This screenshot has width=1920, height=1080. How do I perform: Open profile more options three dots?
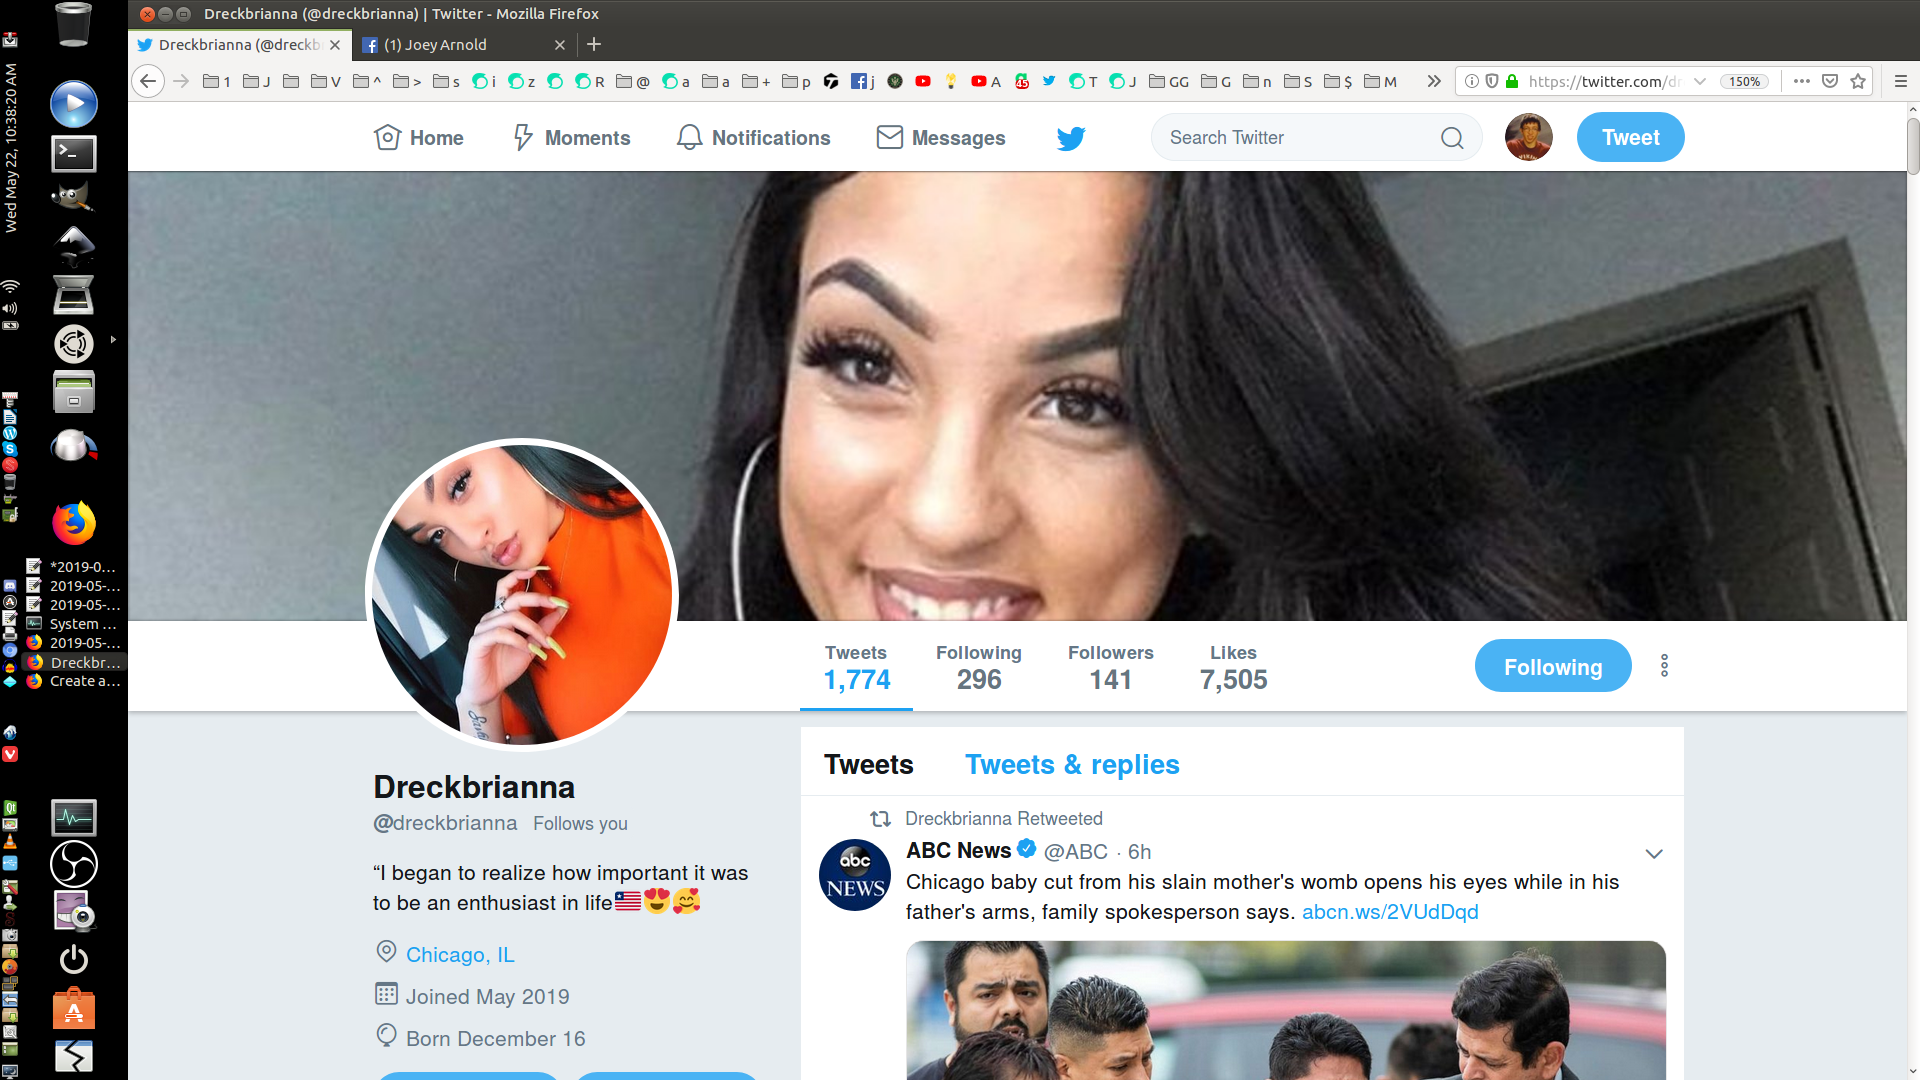click(1664, 666)
